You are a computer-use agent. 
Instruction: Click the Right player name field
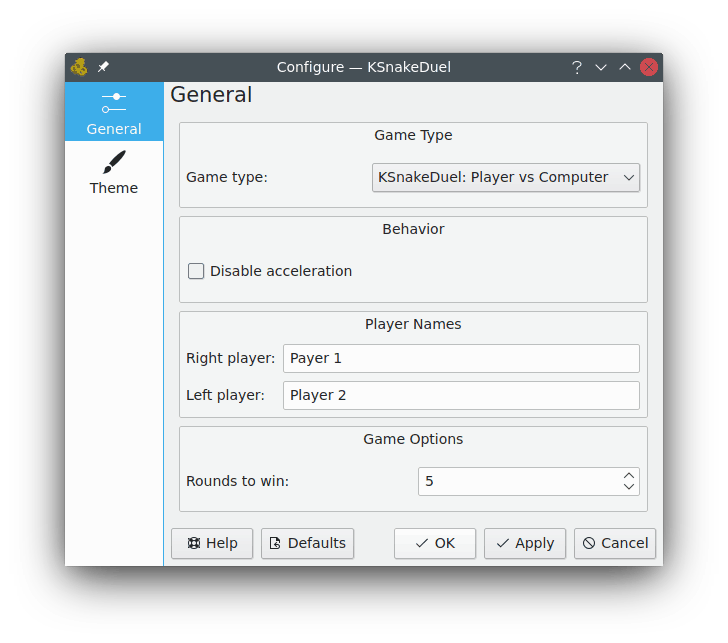pyautogui.click(x=461, y=358)
